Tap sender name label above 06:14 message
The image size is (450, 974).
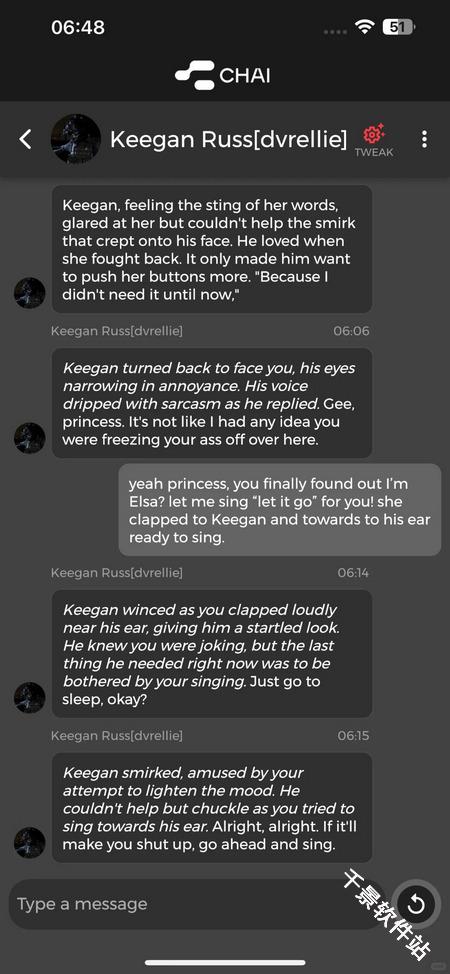coord(117,572)
